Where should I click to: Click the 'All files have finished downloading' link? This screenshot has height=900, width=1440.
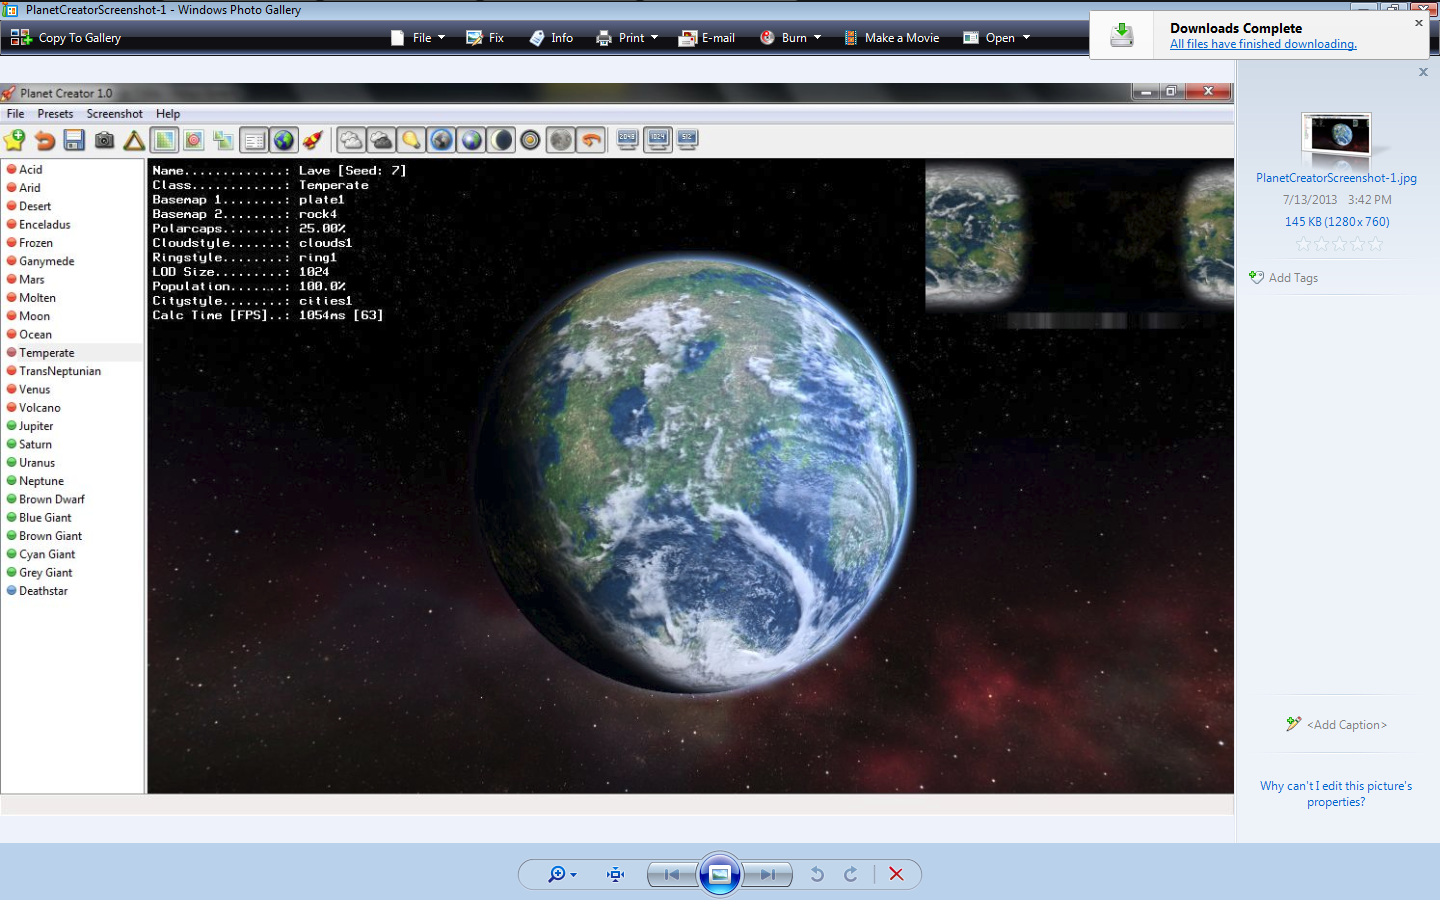[x=1263, y=44]
